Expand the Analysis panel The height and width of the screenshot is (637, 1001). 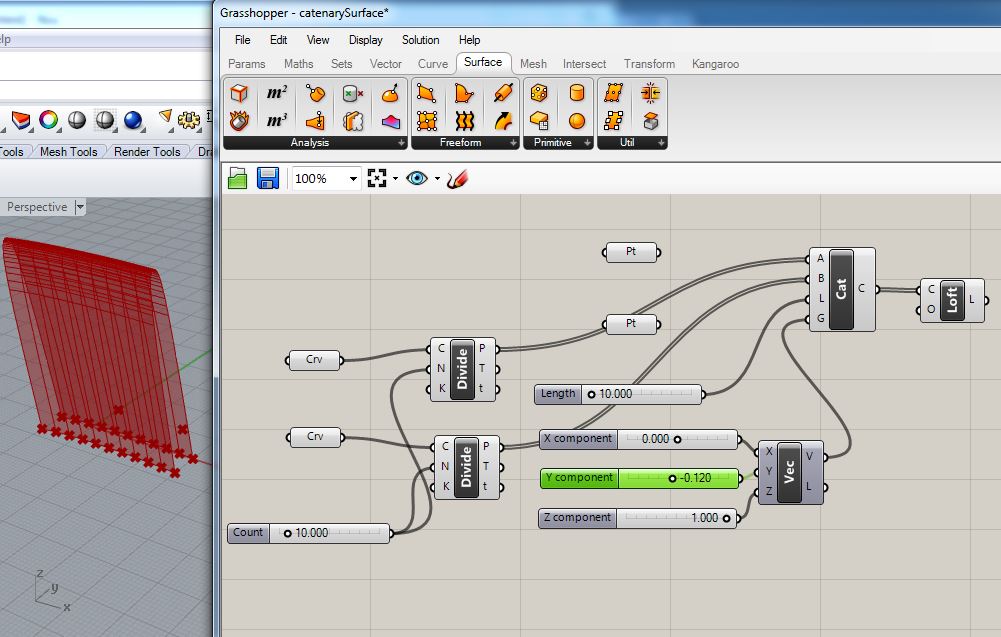pyautogui.click(x=402, y=143)
